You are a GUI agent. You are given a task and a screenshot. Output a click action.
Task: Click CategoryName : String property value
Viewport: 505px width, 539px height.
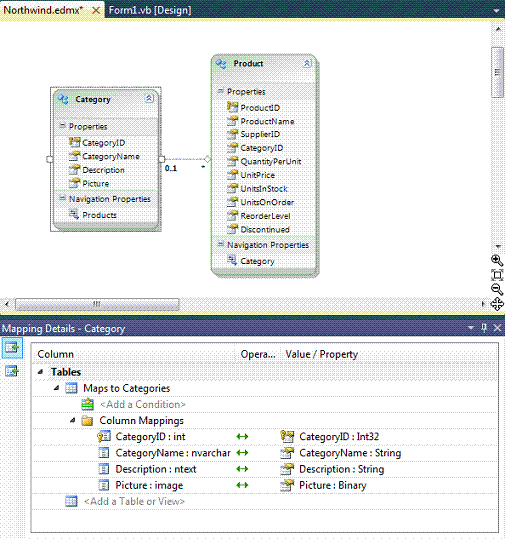tap(350, 453)
